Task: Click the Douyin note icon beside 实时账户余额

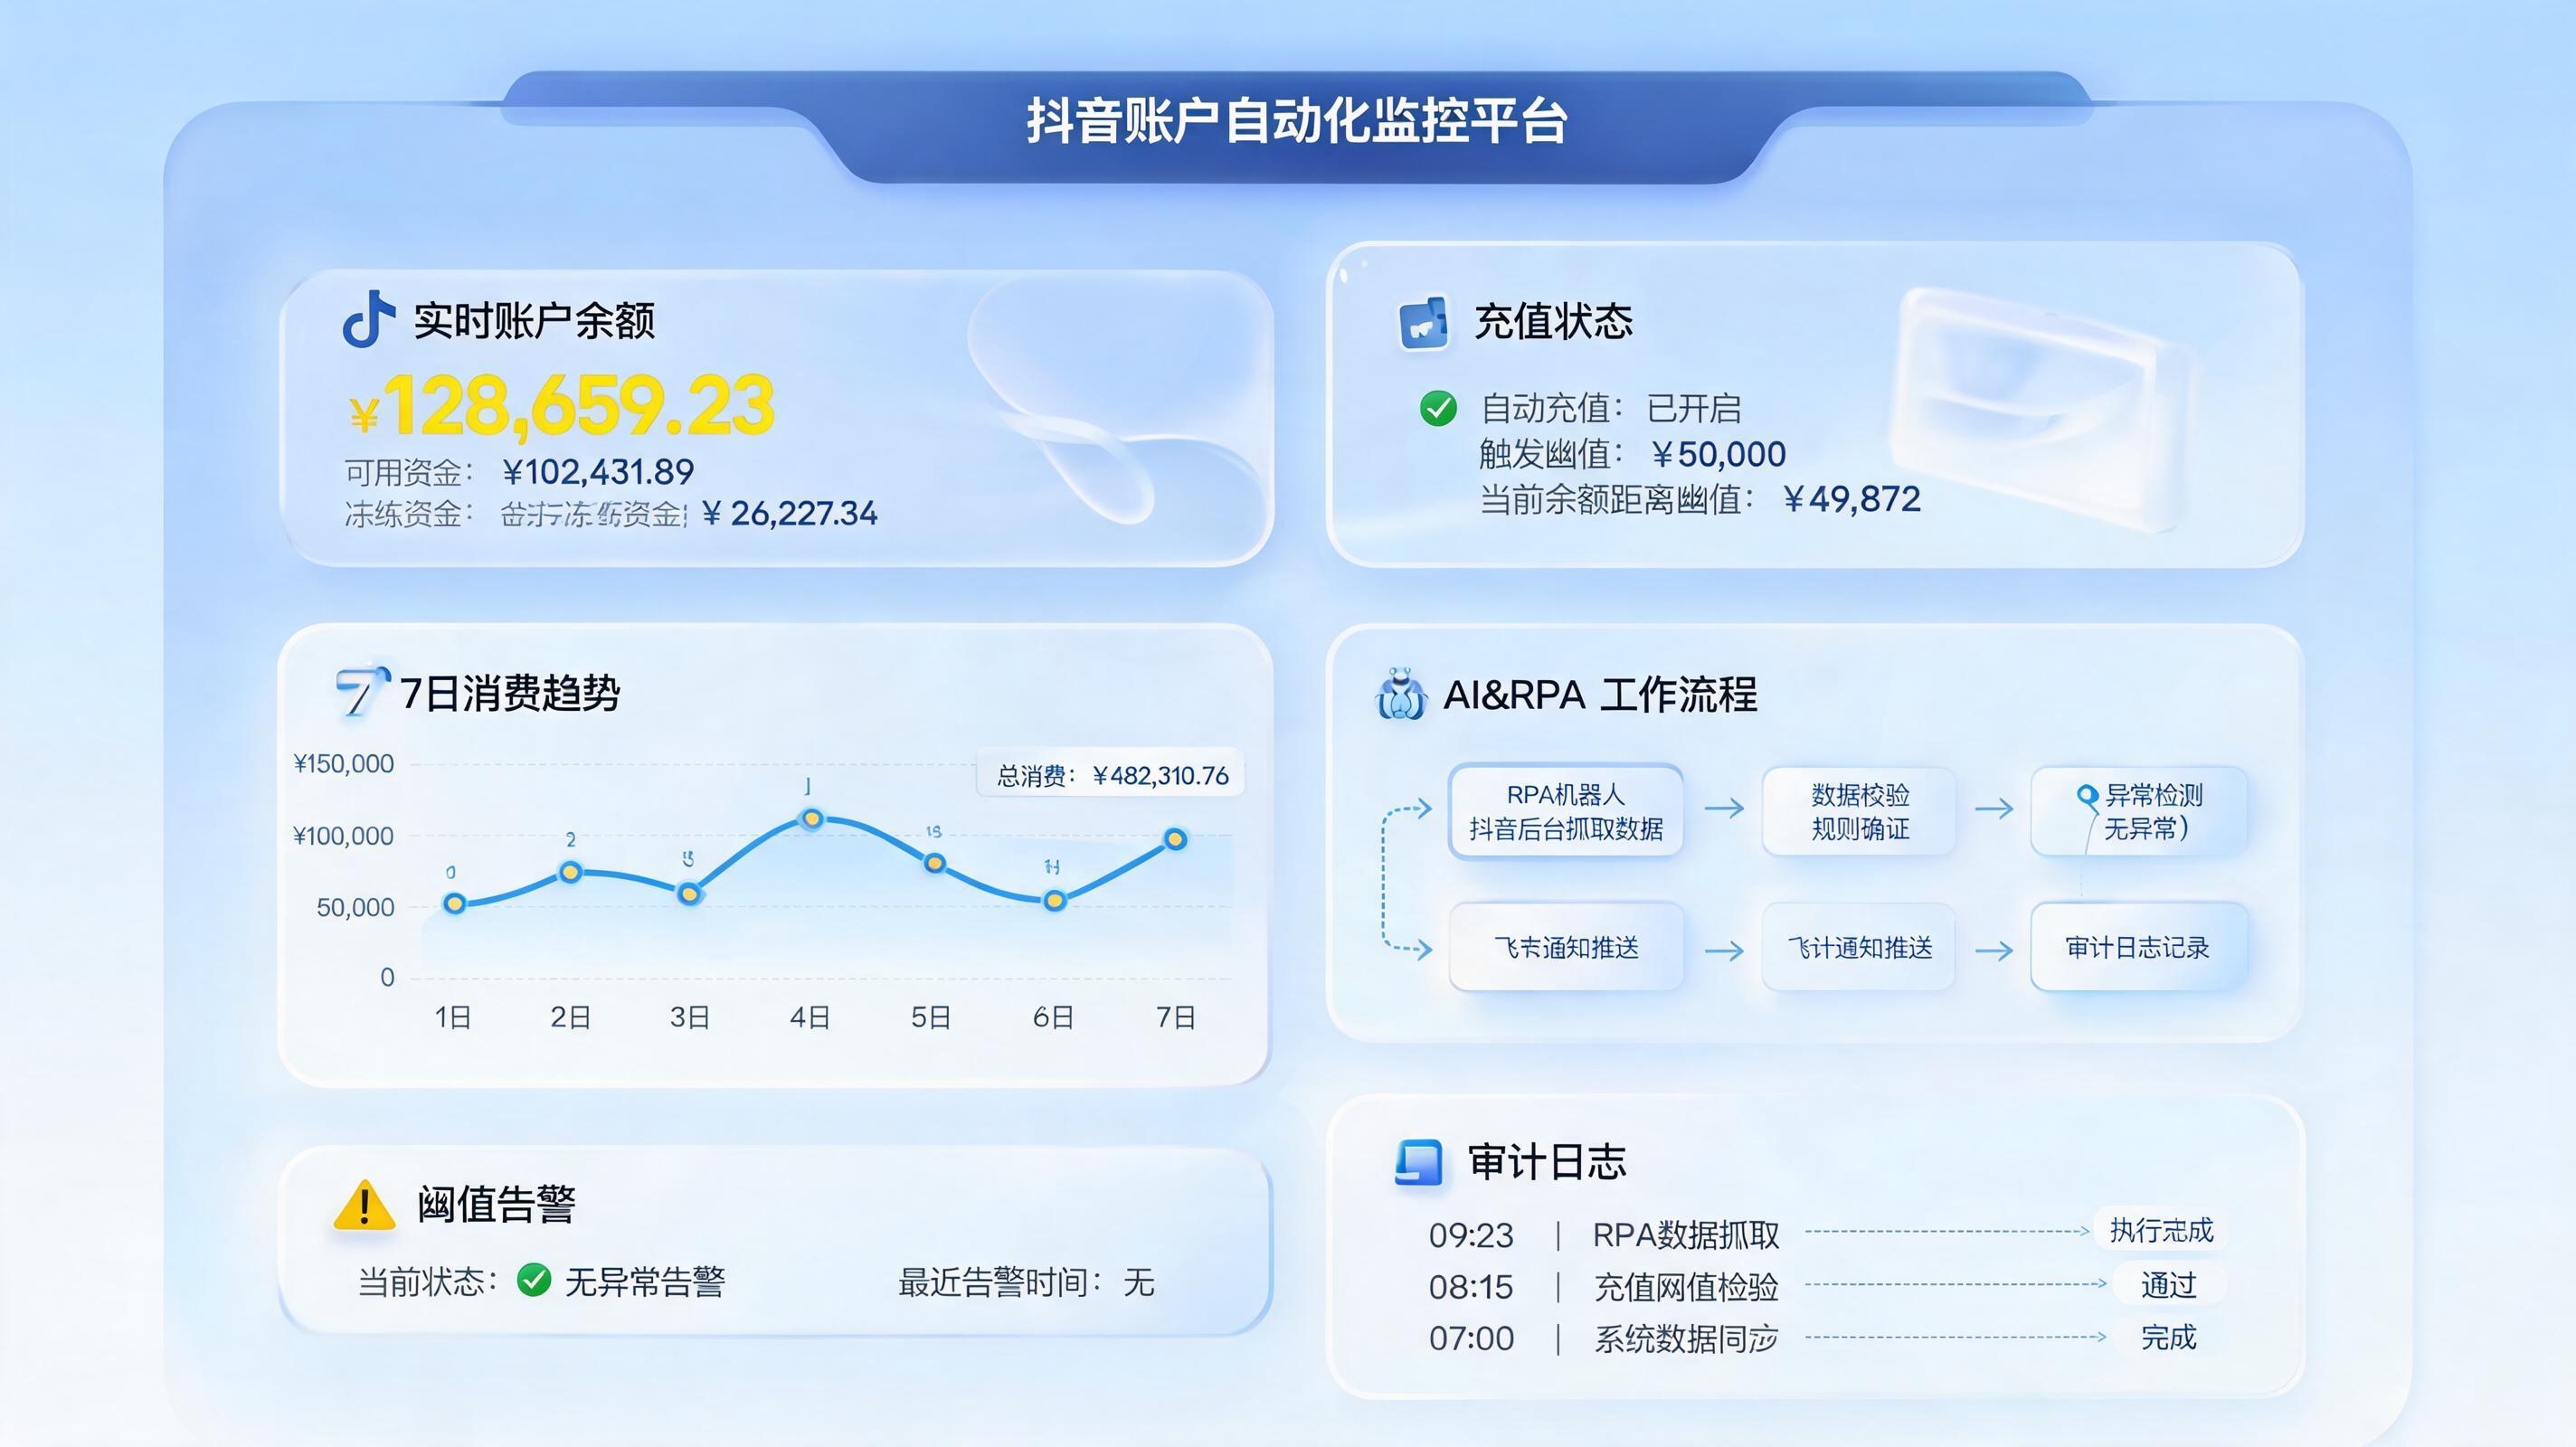Action: [x=367, y=319]
